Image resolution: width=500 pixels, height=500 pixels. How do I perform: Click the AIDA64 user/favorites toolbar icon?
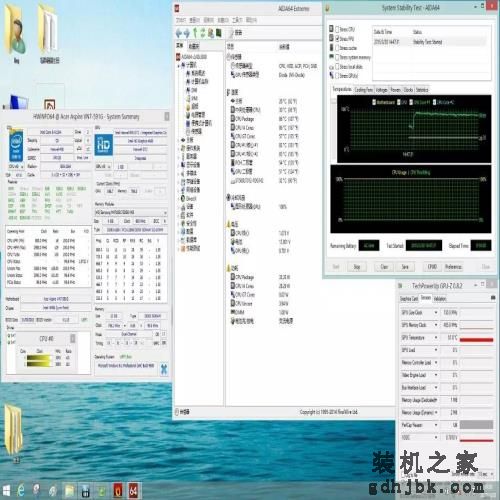click(x=211, y=33)
